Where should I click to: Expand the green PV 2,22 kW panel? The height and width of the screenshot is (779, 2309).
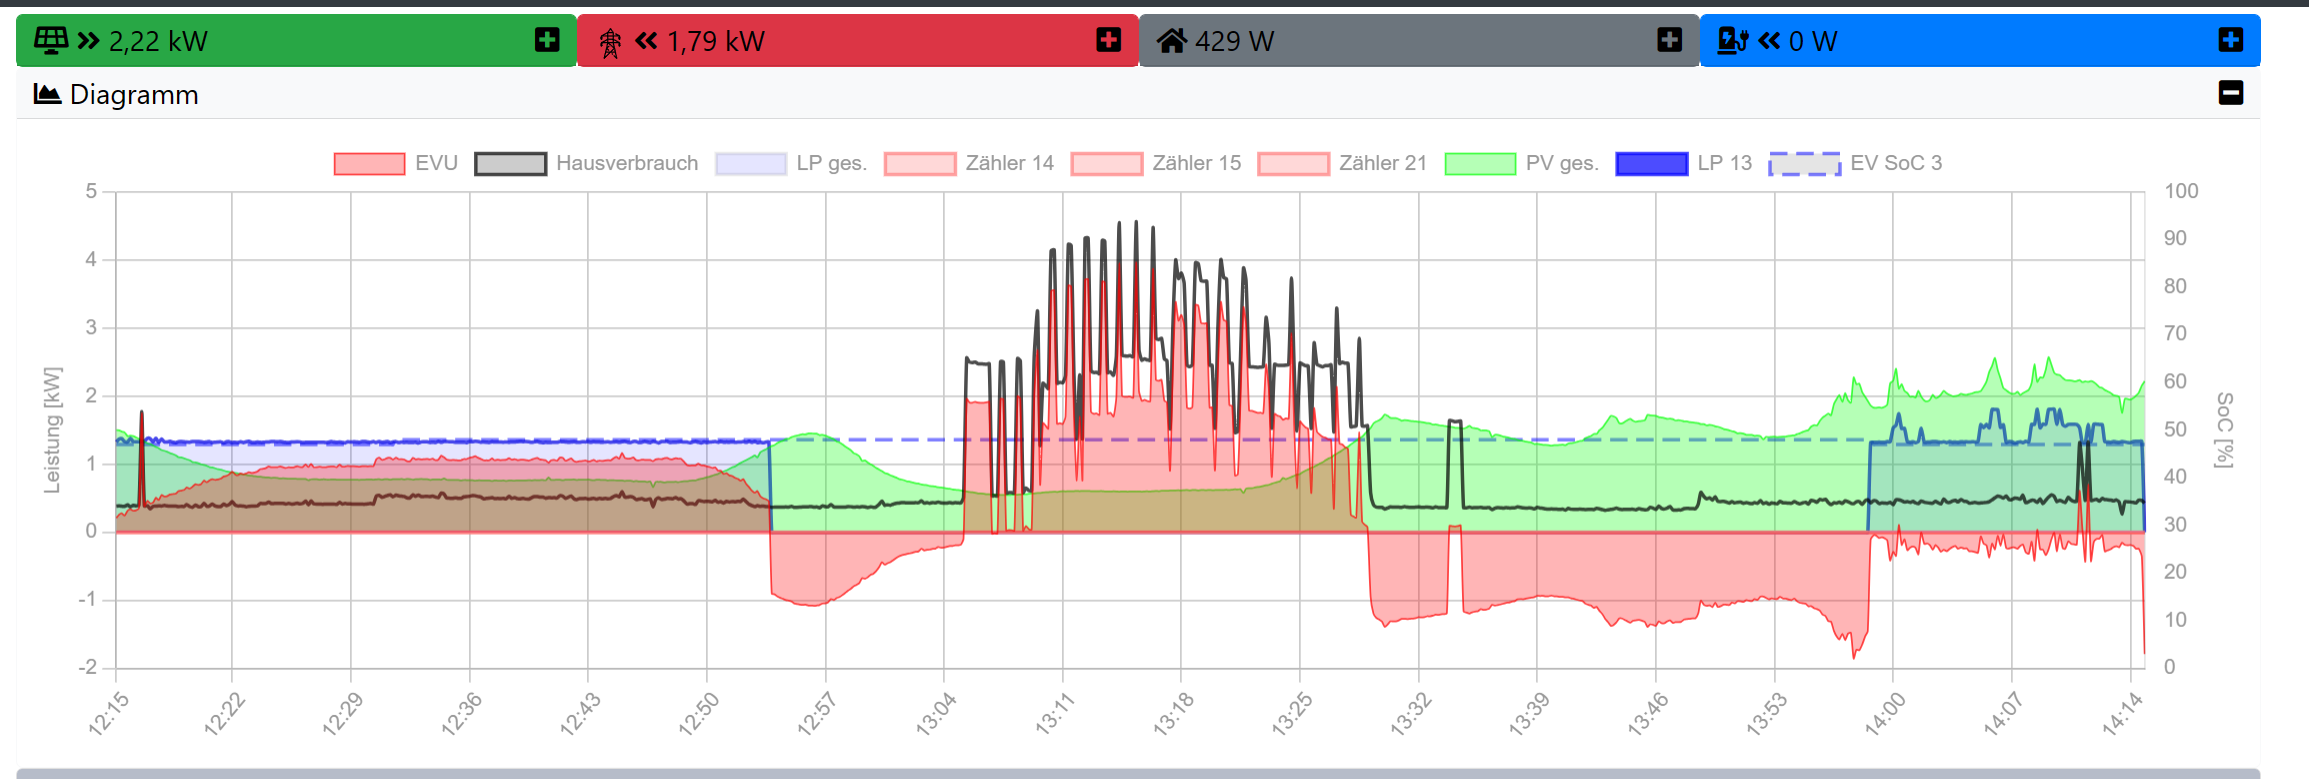[547, 40]
